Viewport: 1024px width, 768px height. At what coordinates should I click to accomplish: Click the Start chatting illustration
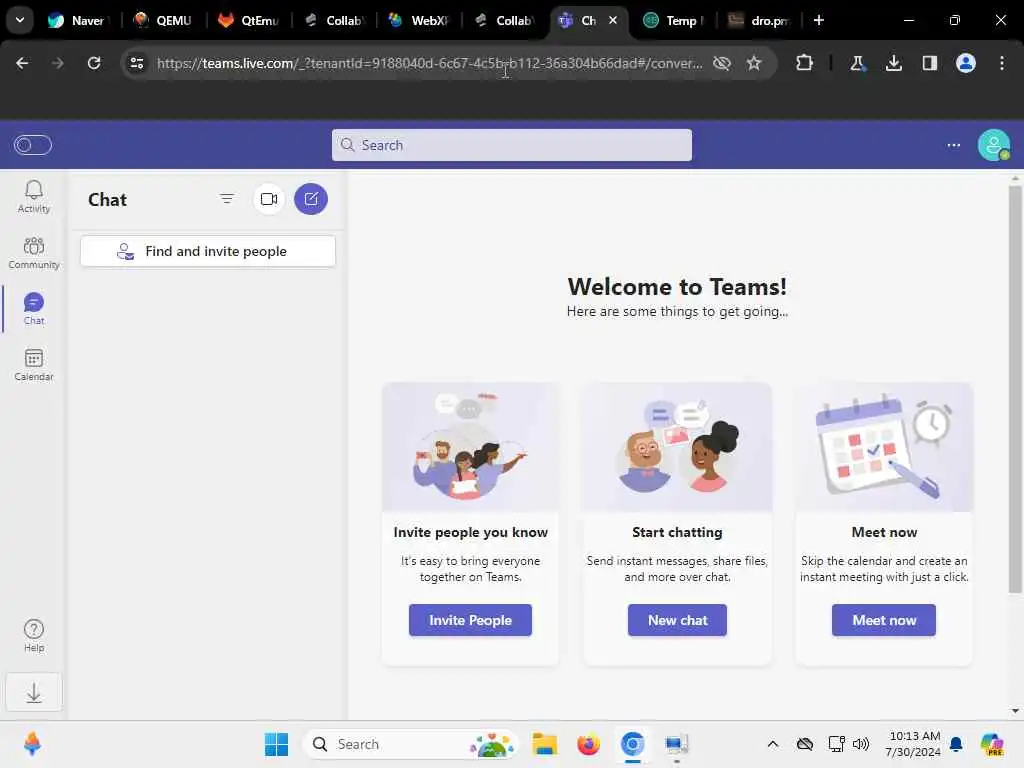pos(677,447)
